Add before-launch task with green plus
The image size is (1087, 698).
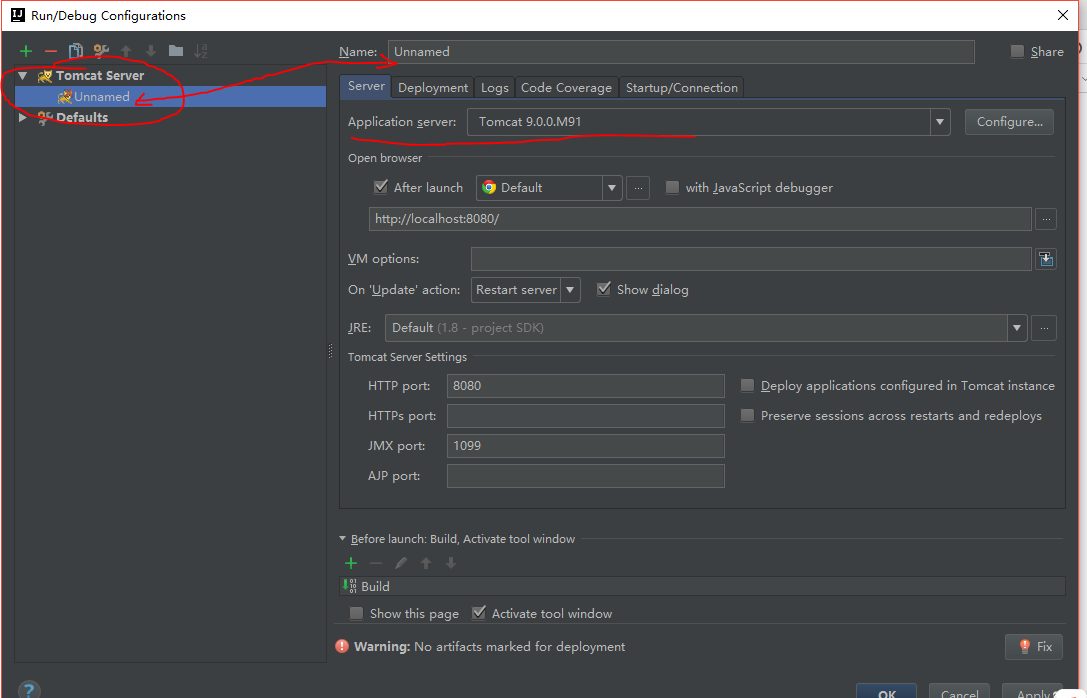(351, 563)
